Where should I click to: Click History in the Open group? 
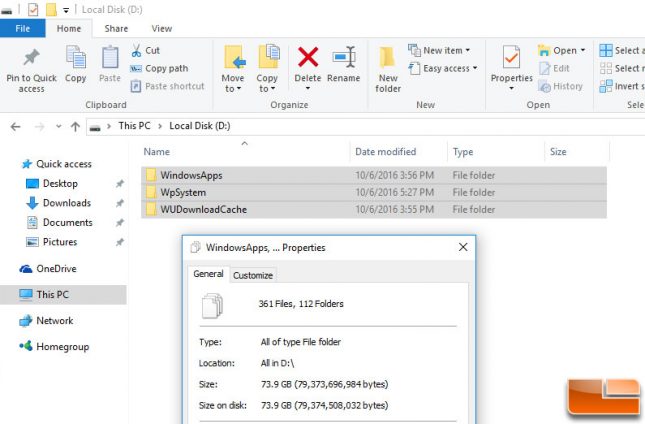pos(561,86)
